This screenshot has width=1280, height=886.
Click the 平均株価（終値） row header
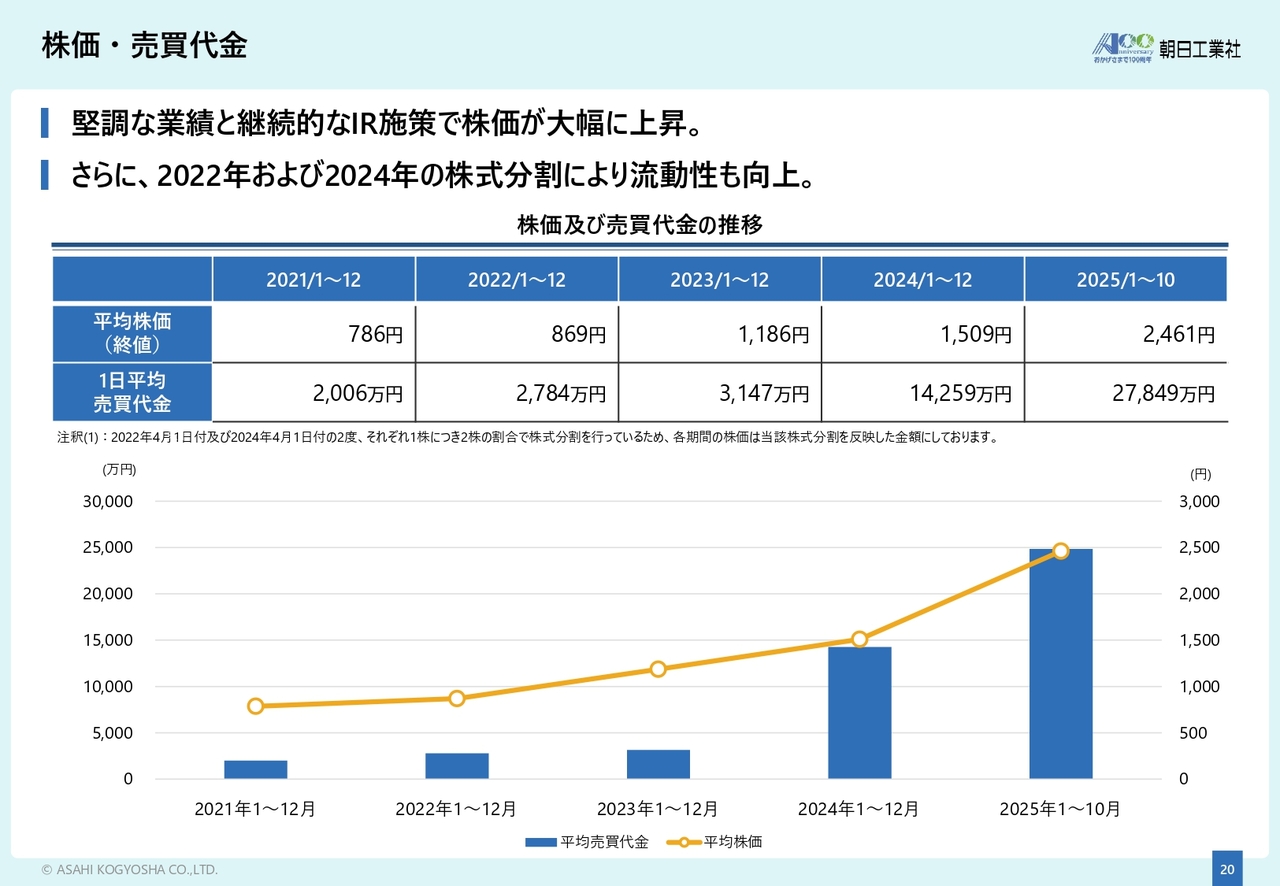132,334
